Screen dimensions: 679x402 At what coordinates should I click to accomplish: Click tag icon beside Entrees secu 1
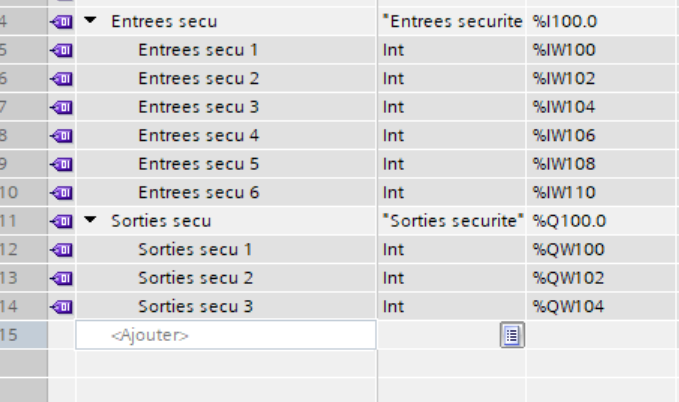[x=61, y=49]
